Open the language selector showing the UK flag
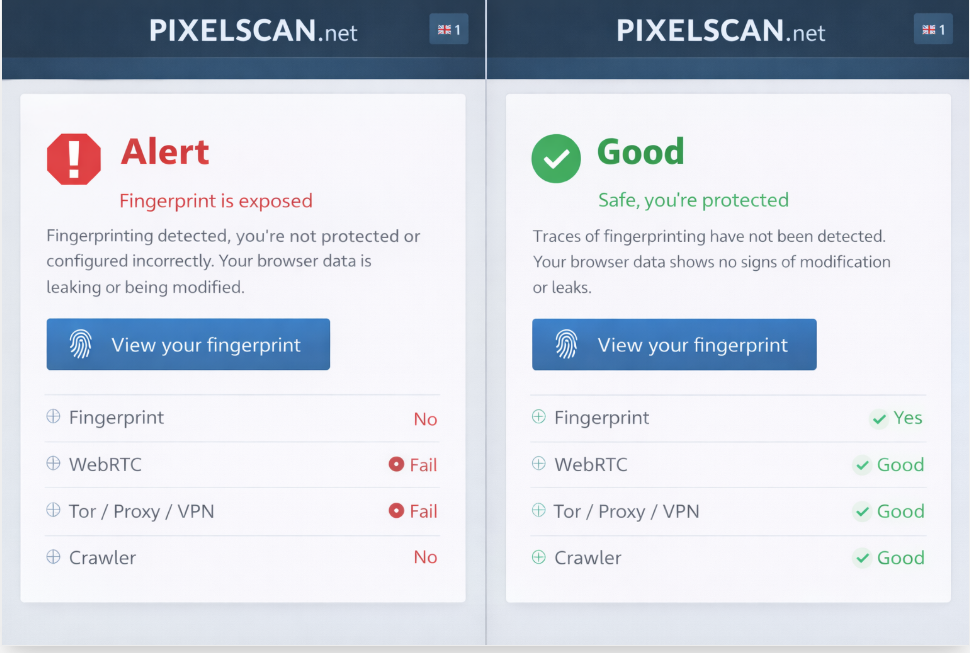Image resolution: width=970 pixels, height=653 pixels. [448, 29]
